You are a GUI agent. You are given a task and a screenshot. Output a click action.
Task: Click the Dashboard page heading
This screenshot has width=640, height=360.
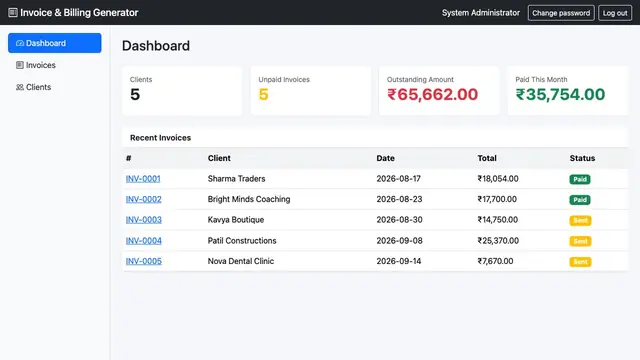(156, 46)
